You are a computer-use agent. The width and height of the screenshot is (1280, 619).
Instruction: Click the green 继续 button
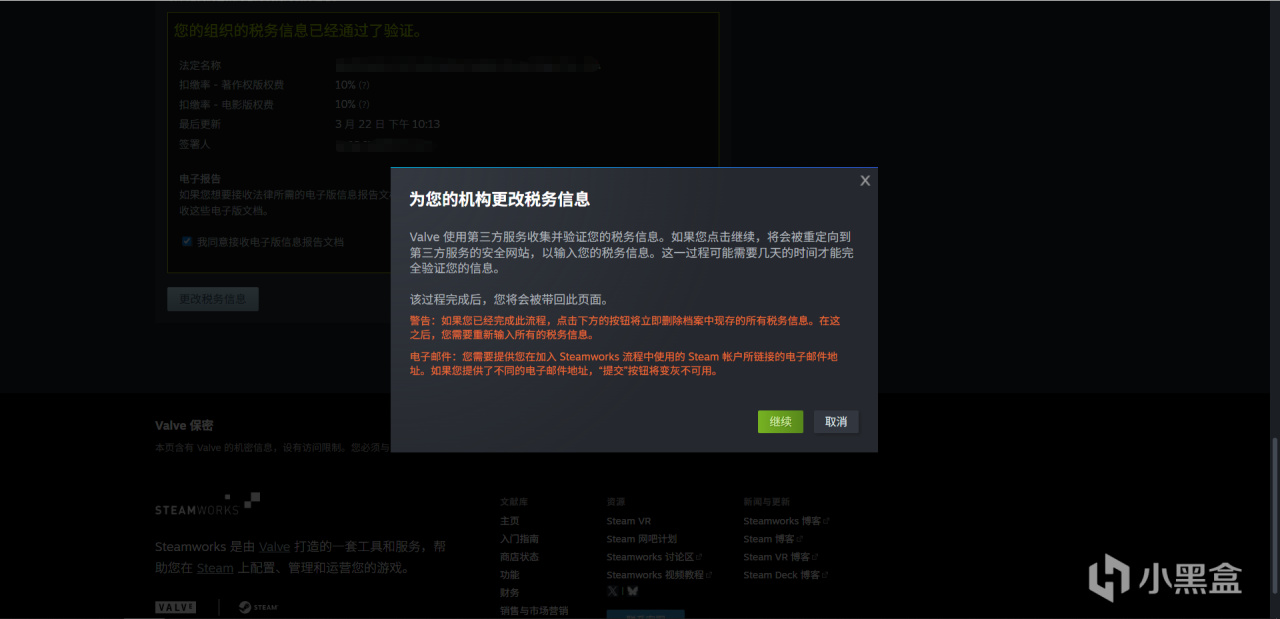pyautogui.click(x=780, y=422)
